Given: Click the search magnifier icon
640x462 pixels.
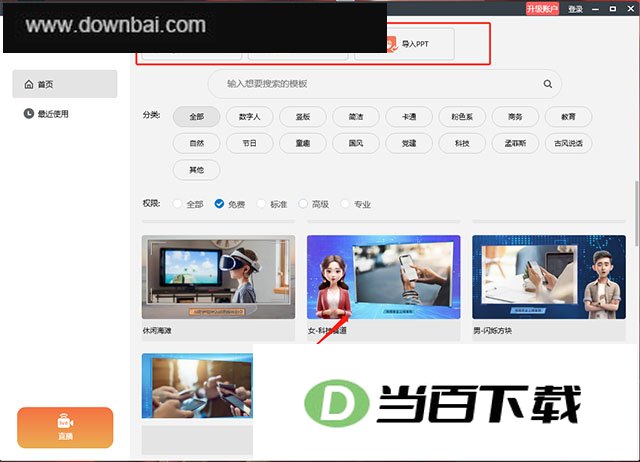Looking at the screenshot, I should 548,84.
